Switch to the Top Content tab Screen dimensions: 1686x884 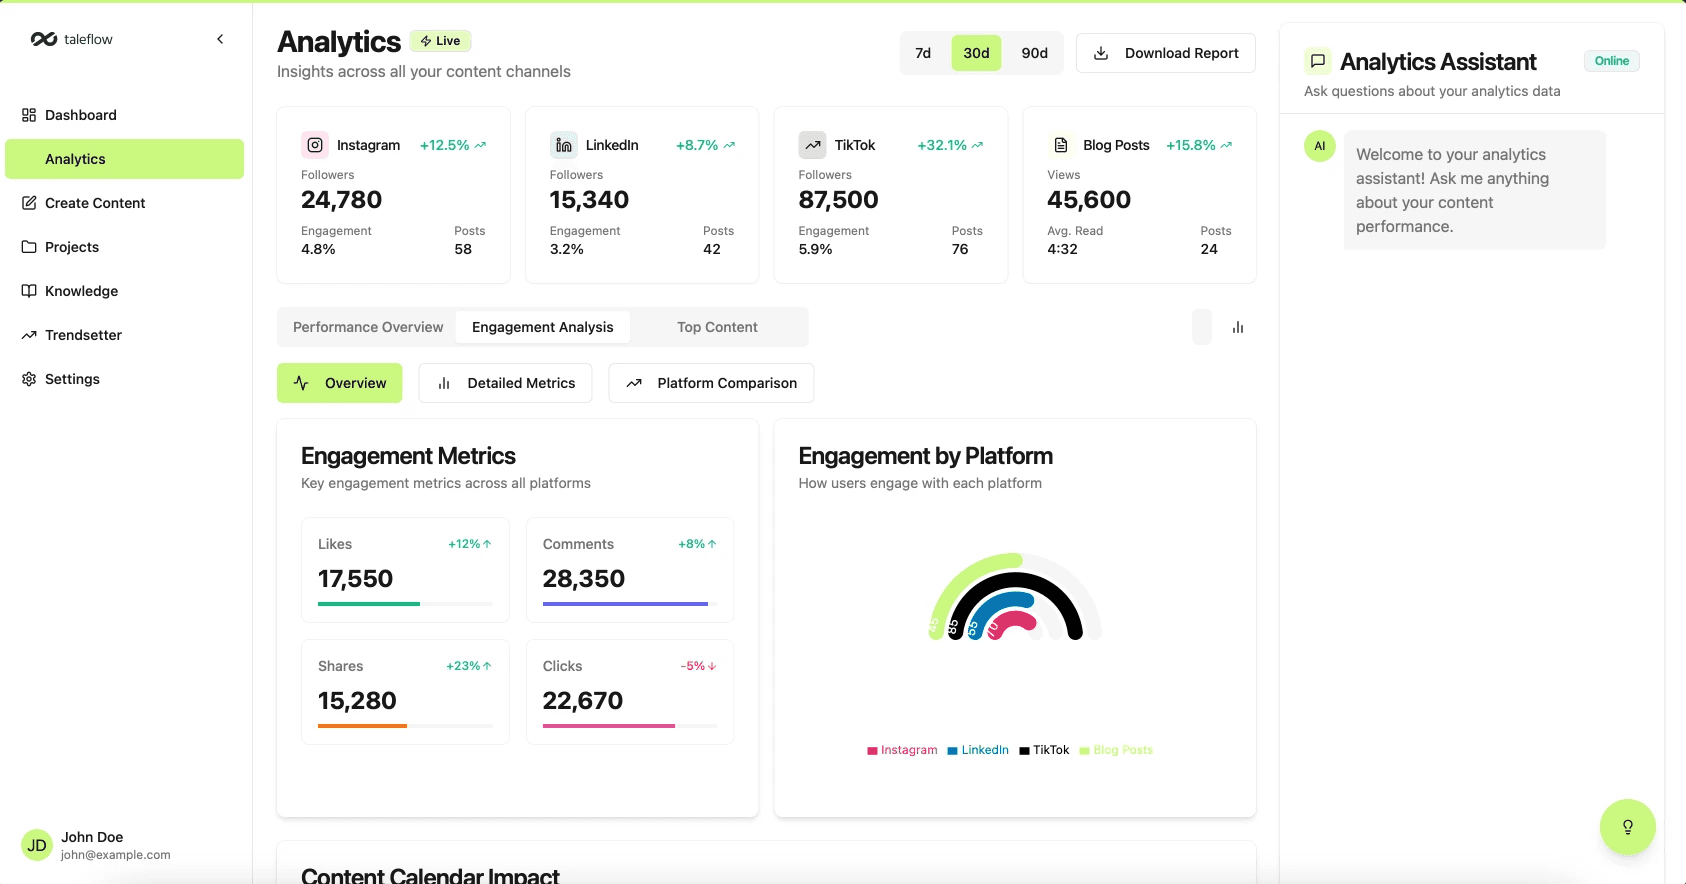[717, 327]
